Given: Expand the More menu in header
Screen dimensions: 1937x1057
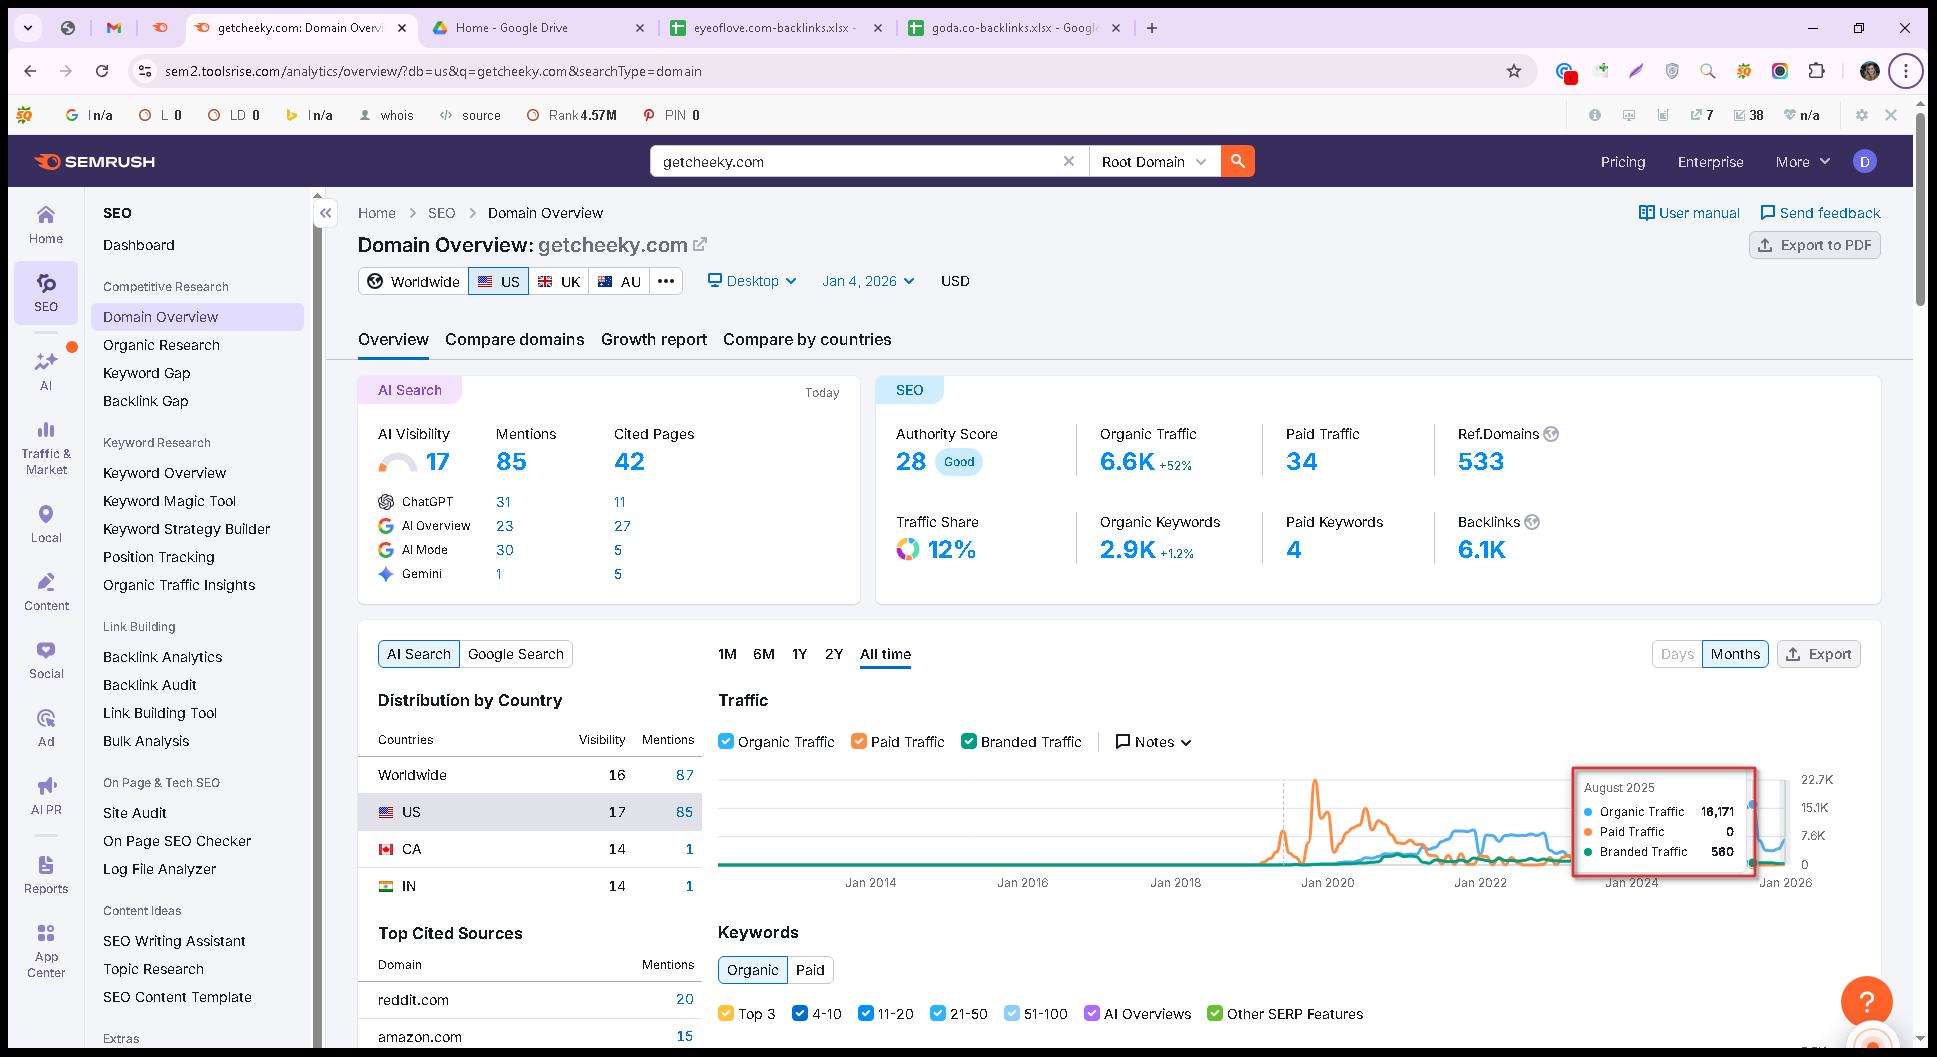Looking at the screenshot, I should pyautogui.click(x=1803, y=161).
